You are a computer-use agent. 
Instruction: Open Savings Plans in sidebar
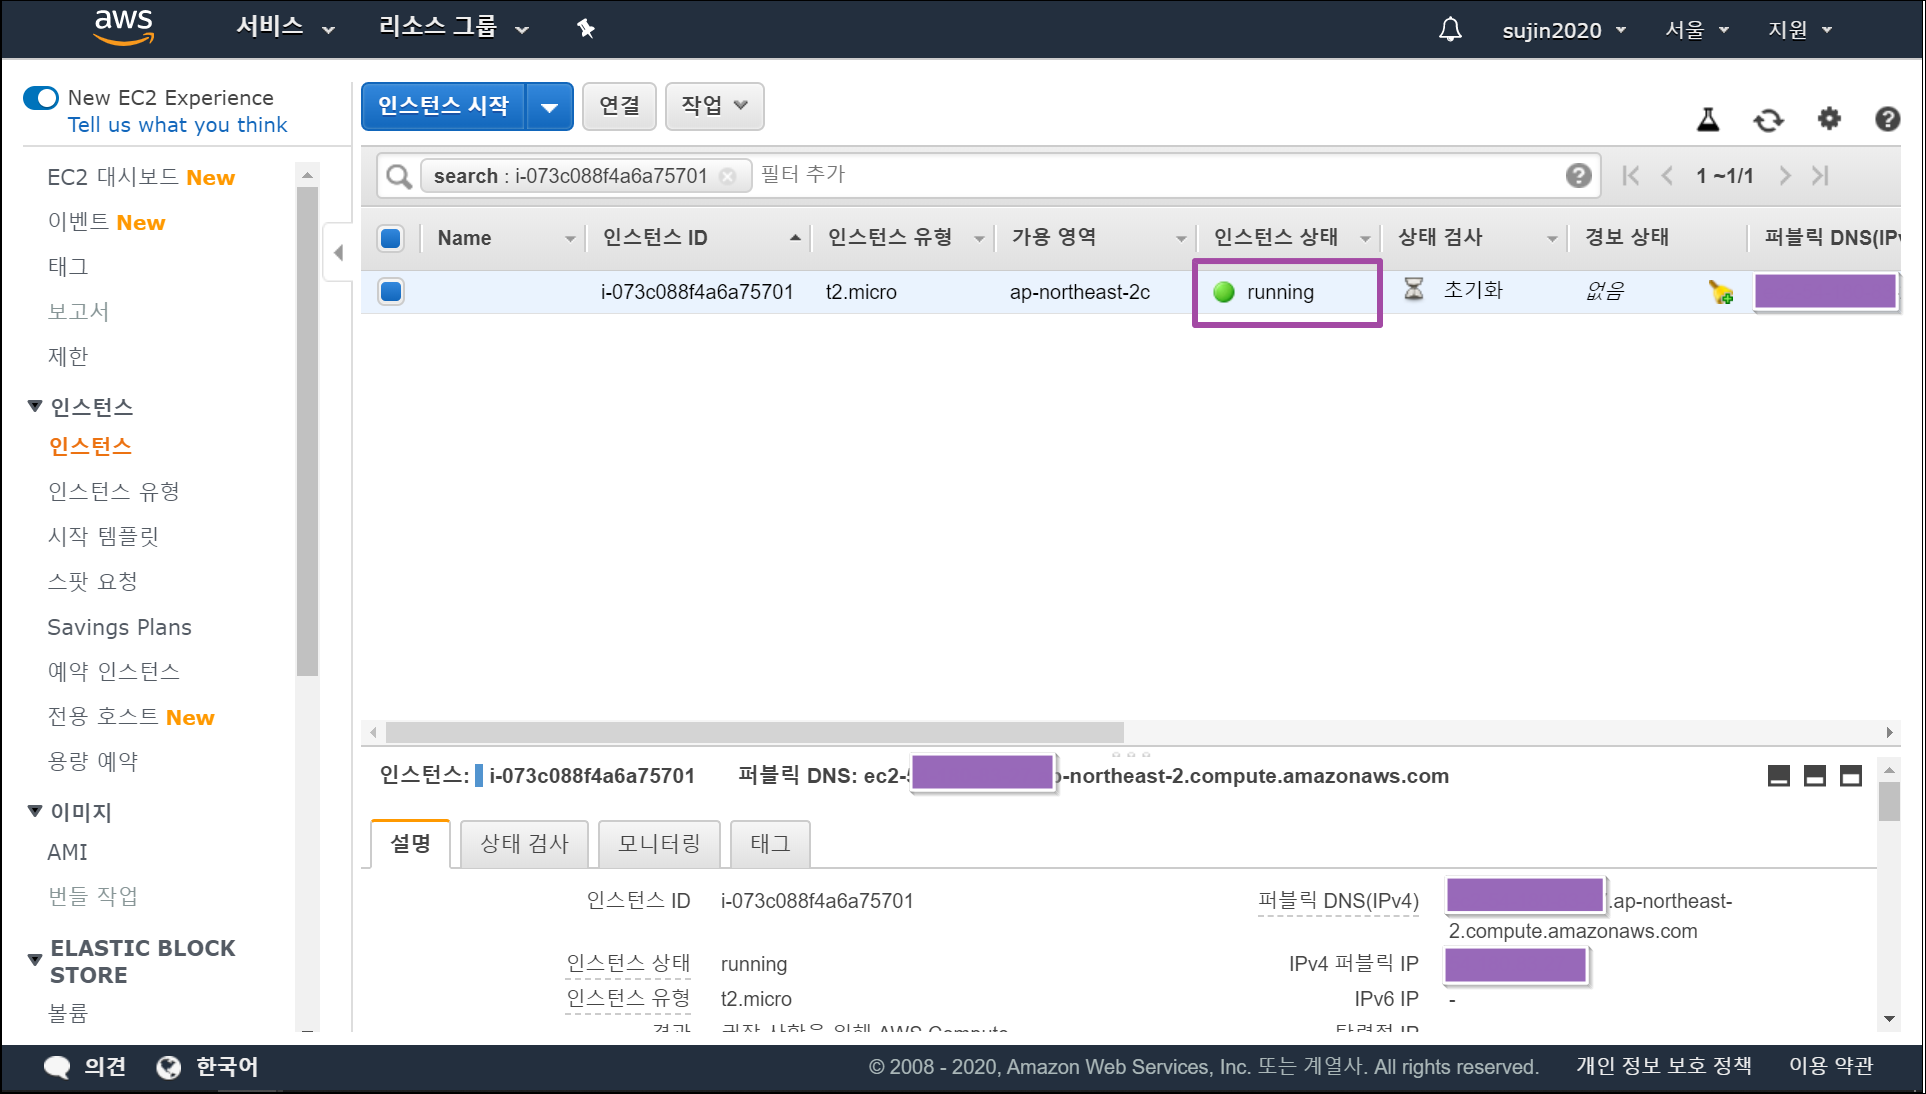(x=120, y=627)
